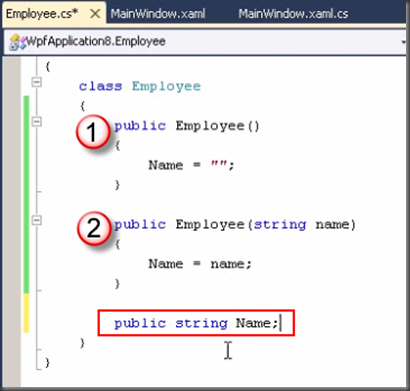
Task: Collapse the Employee(string name) constructor
Action: click(x=37, y=220)
